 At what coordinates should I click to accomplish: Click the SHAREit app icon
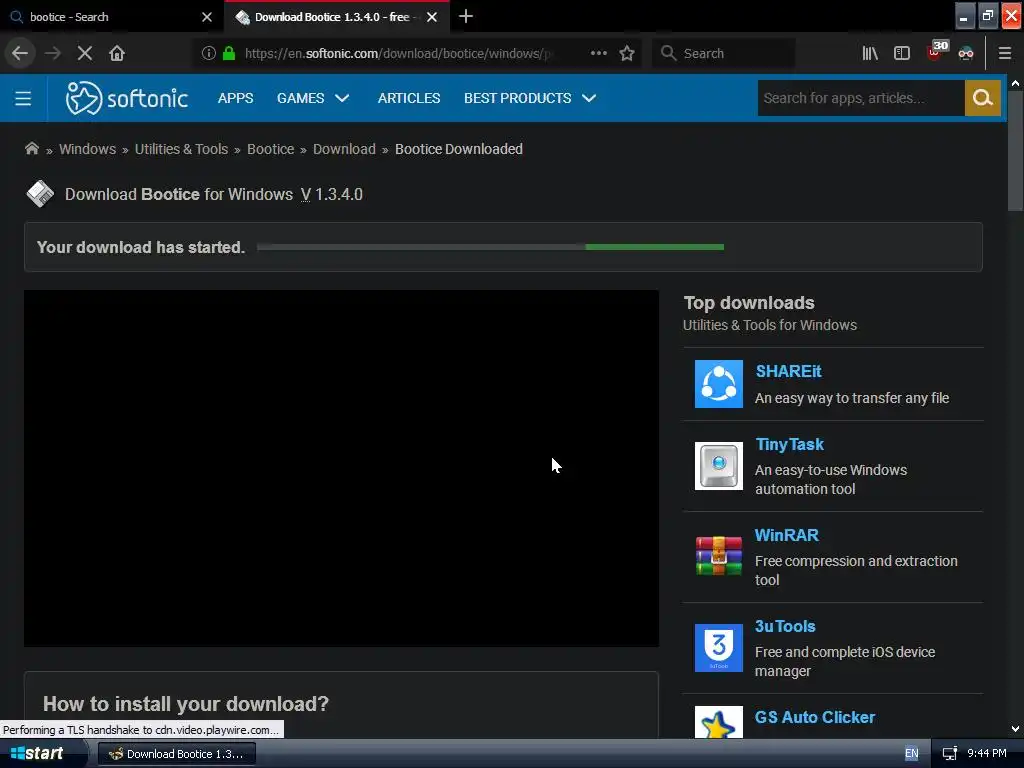[718, 384]
